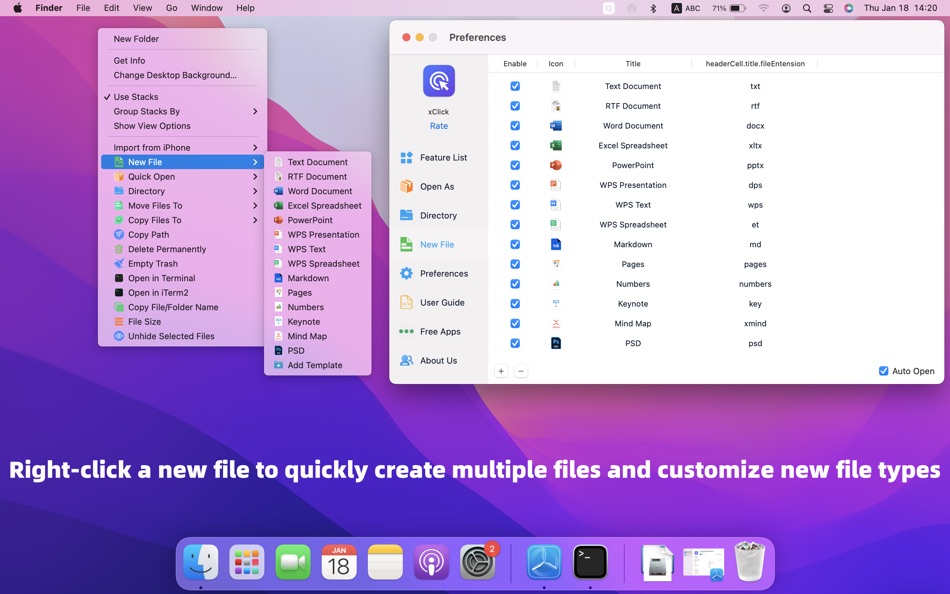The image size is (950, 594).
Task: Open Podcasts from the Dock
Action: click(x=431, y=562)
